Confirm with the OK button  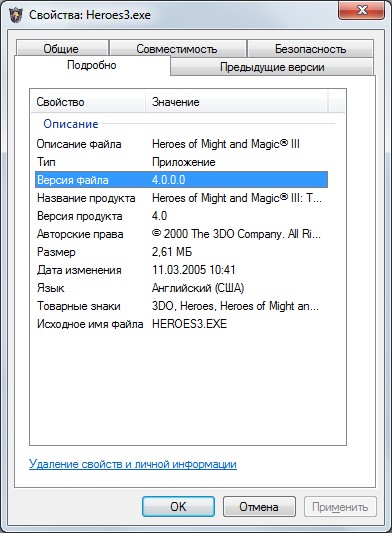(x=178, y=506)
